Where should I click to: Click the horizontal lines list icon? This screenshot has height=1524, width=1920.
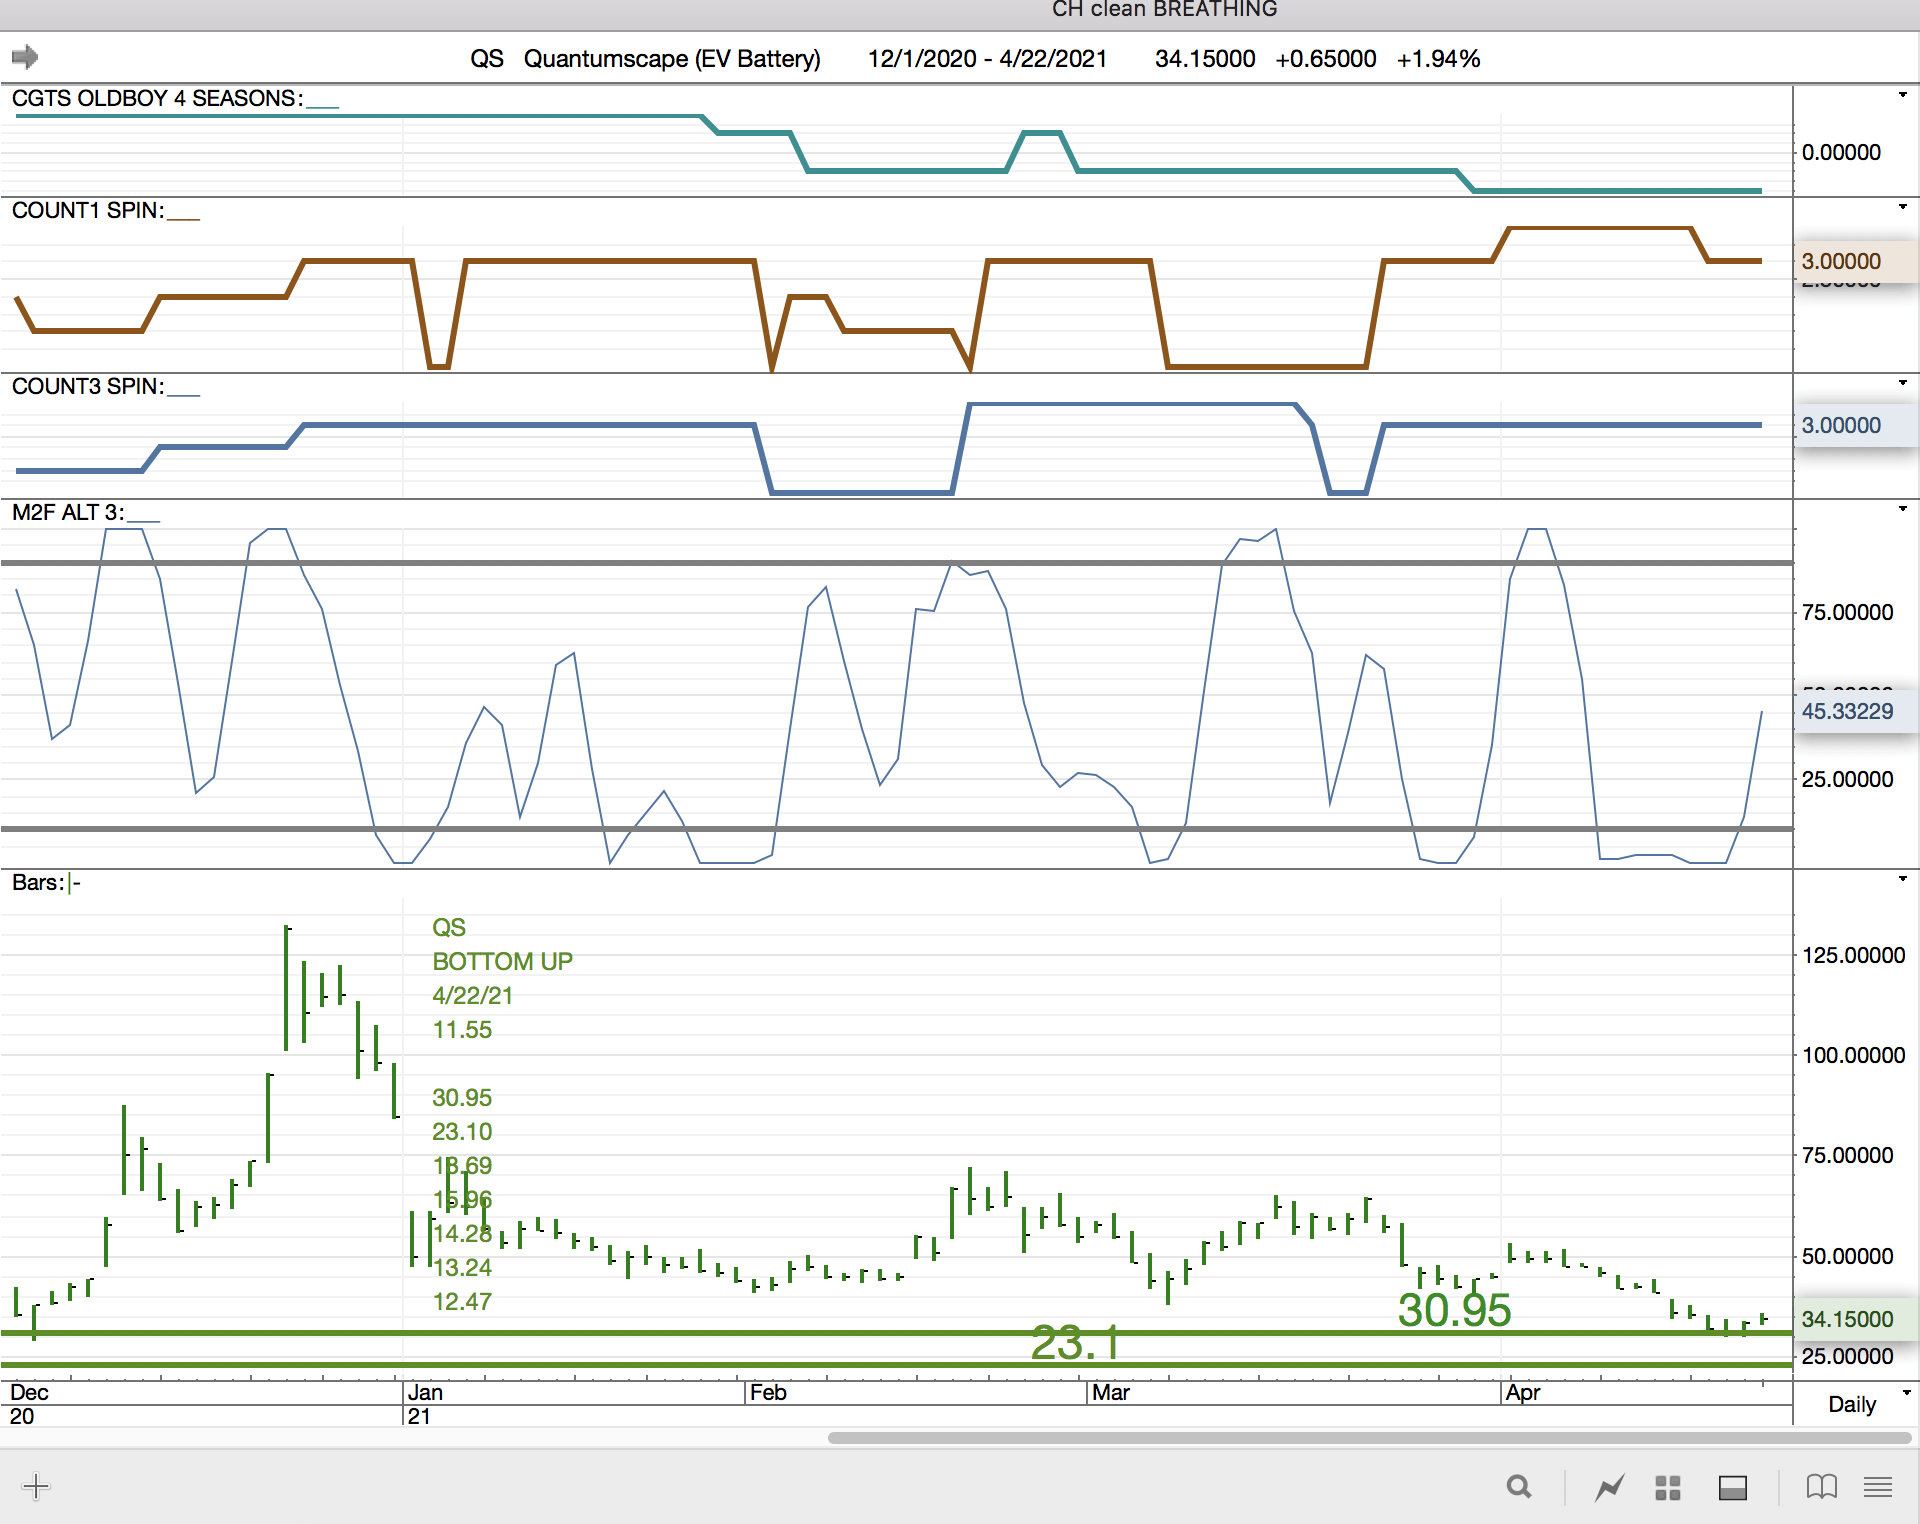(1877, 1487)
